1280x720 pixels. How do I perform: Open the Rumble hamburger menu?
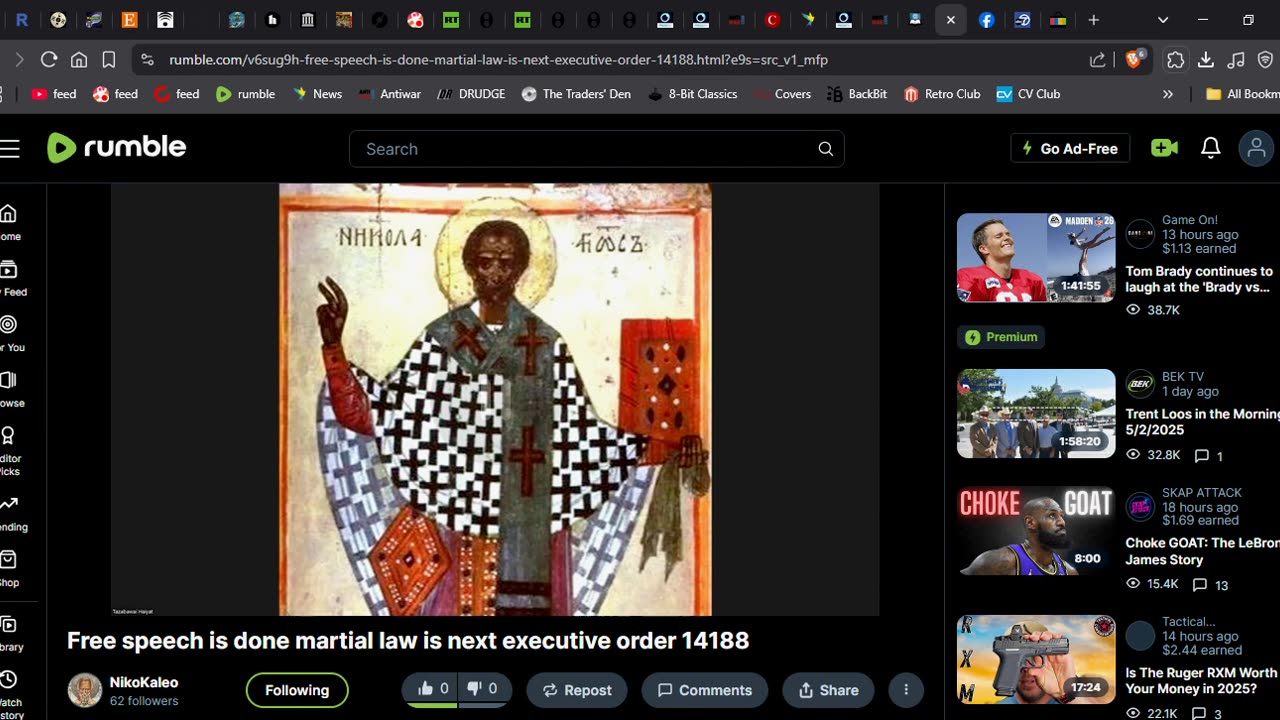coord(10,149)
